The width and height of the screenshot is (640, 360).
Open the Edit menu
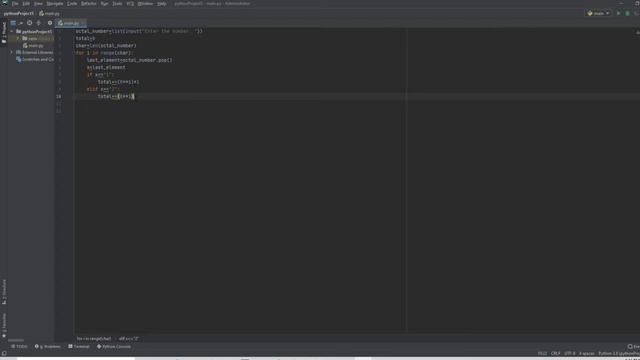(26, 4)
